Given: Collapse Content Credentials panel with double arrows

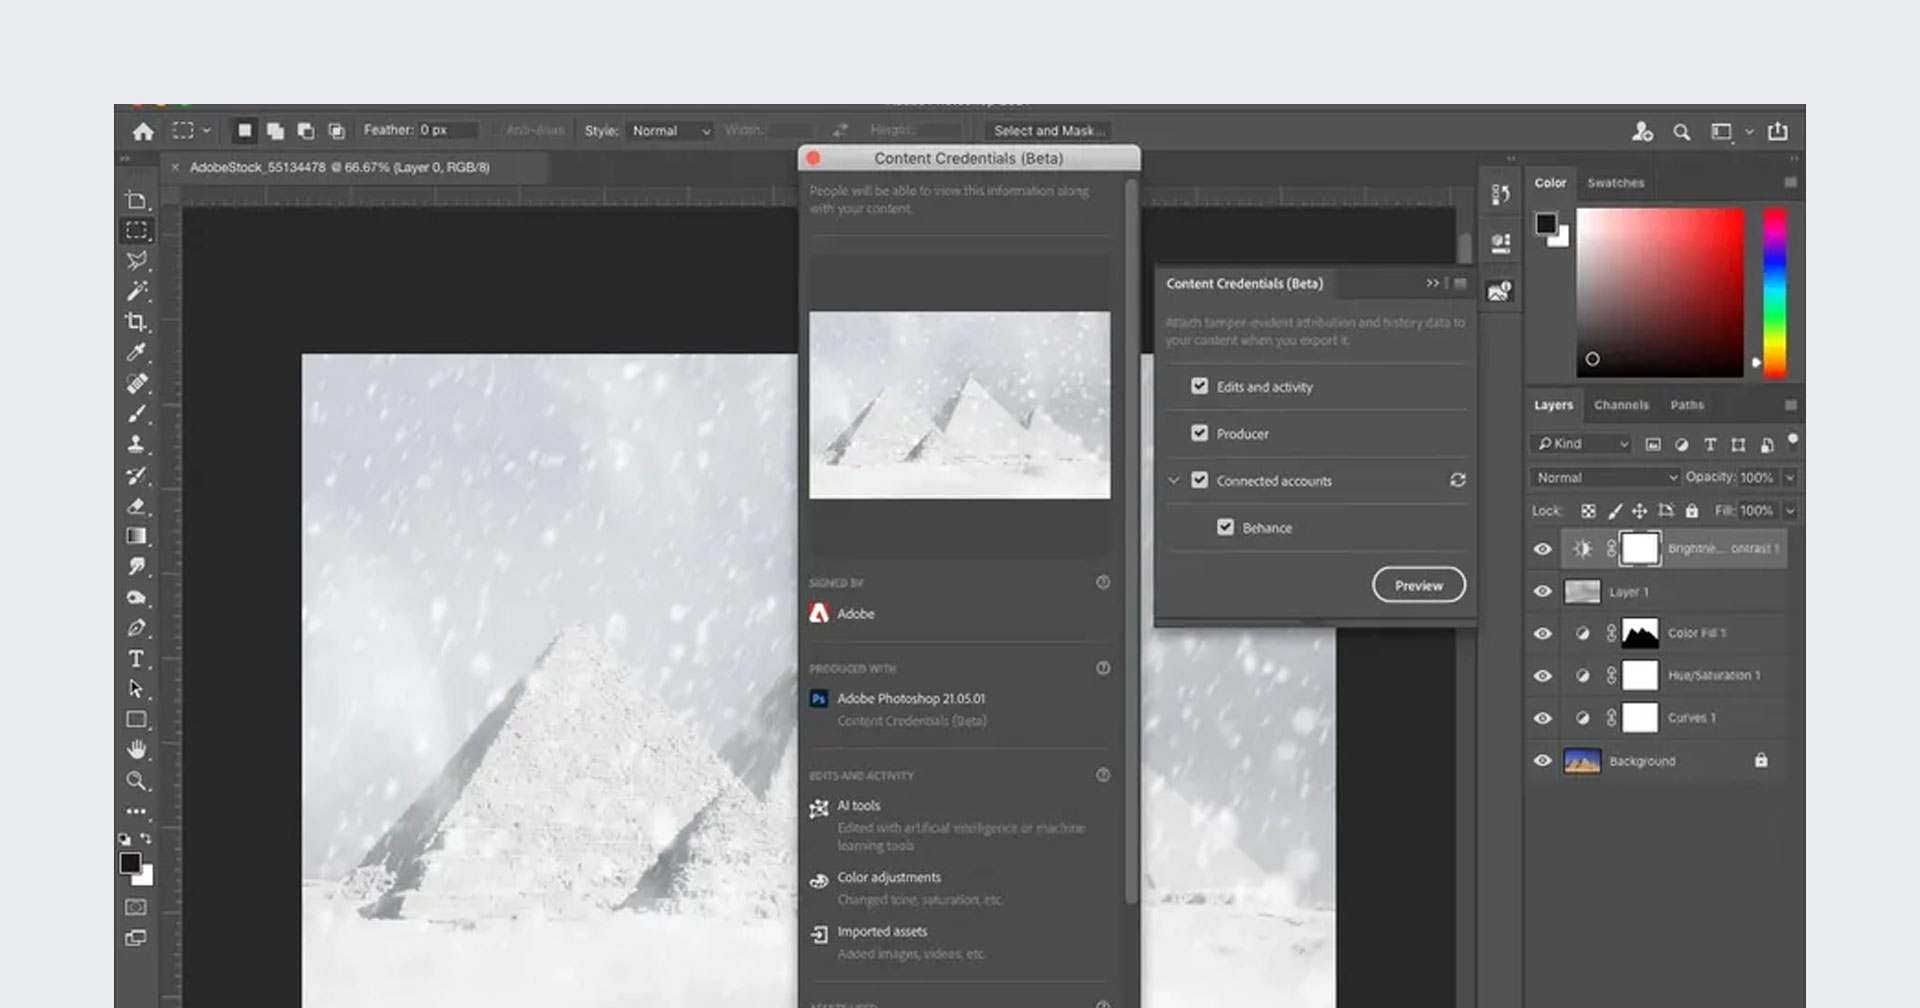Looking at the screenshot, I should click(1432, 283).
